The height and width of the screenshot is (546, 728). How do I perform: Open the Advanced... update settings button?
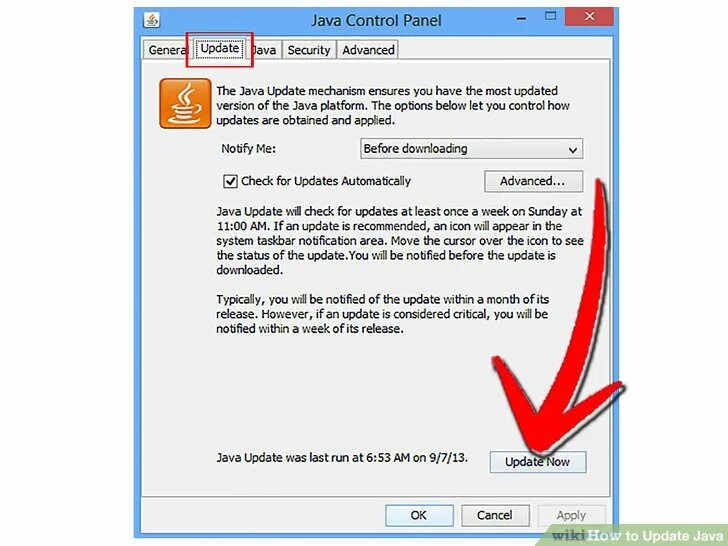pos(533,181)
